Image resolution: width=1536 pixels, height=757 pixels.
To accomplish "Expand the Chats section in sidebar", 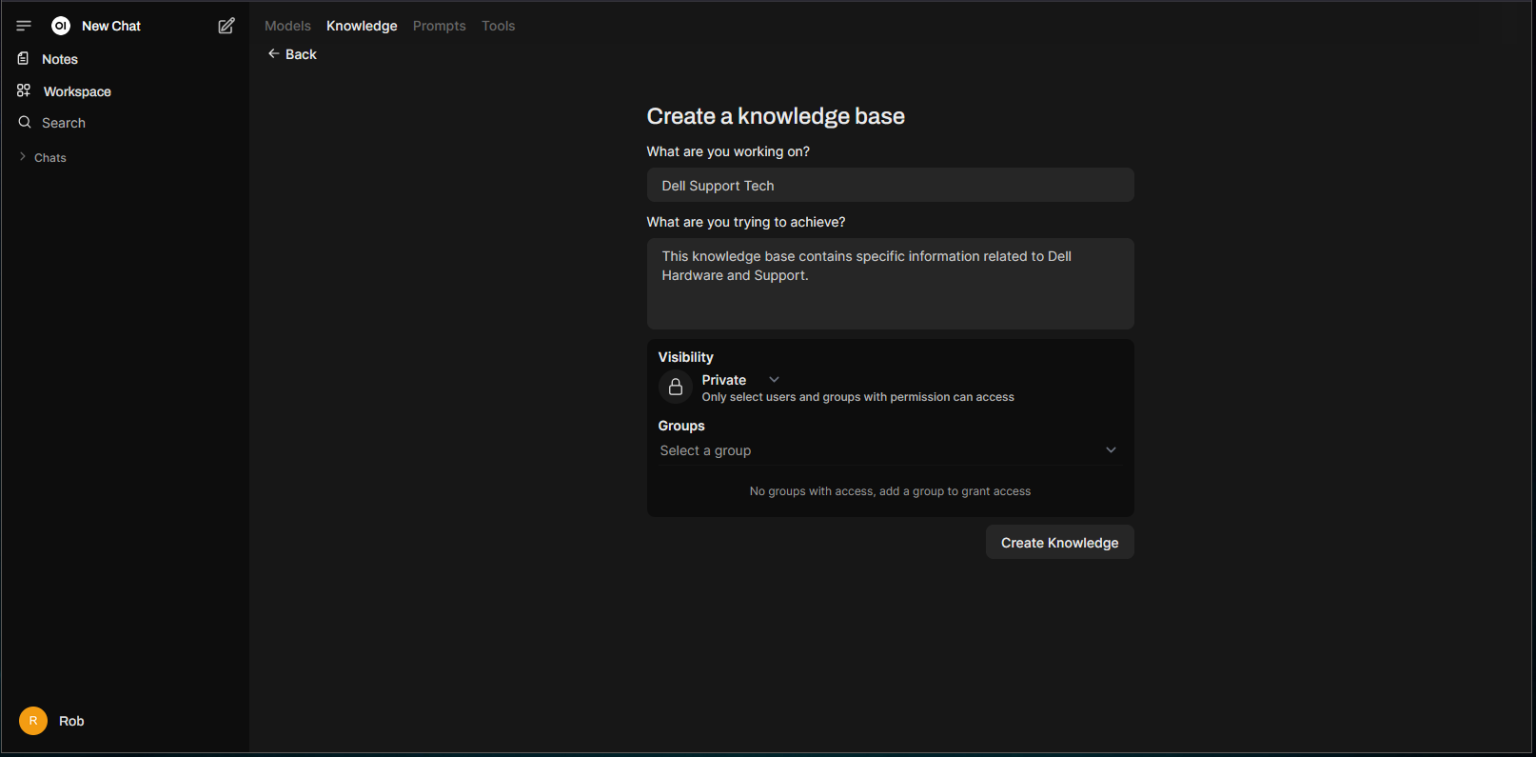I will (x=49, y=158).
